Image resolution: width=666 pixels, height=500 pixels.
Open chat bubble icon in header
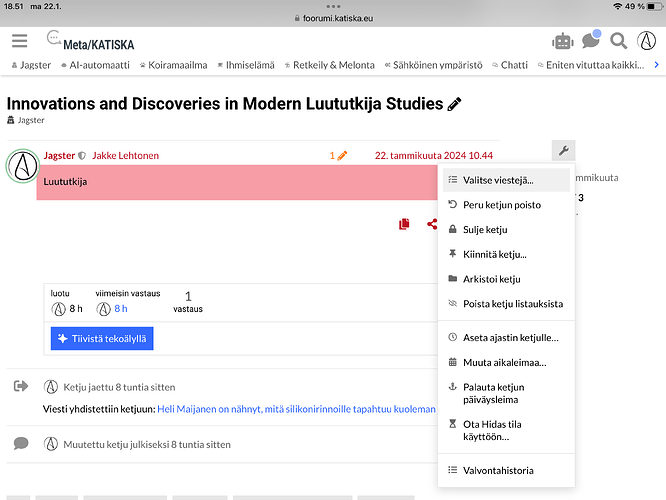coord(591,40)
